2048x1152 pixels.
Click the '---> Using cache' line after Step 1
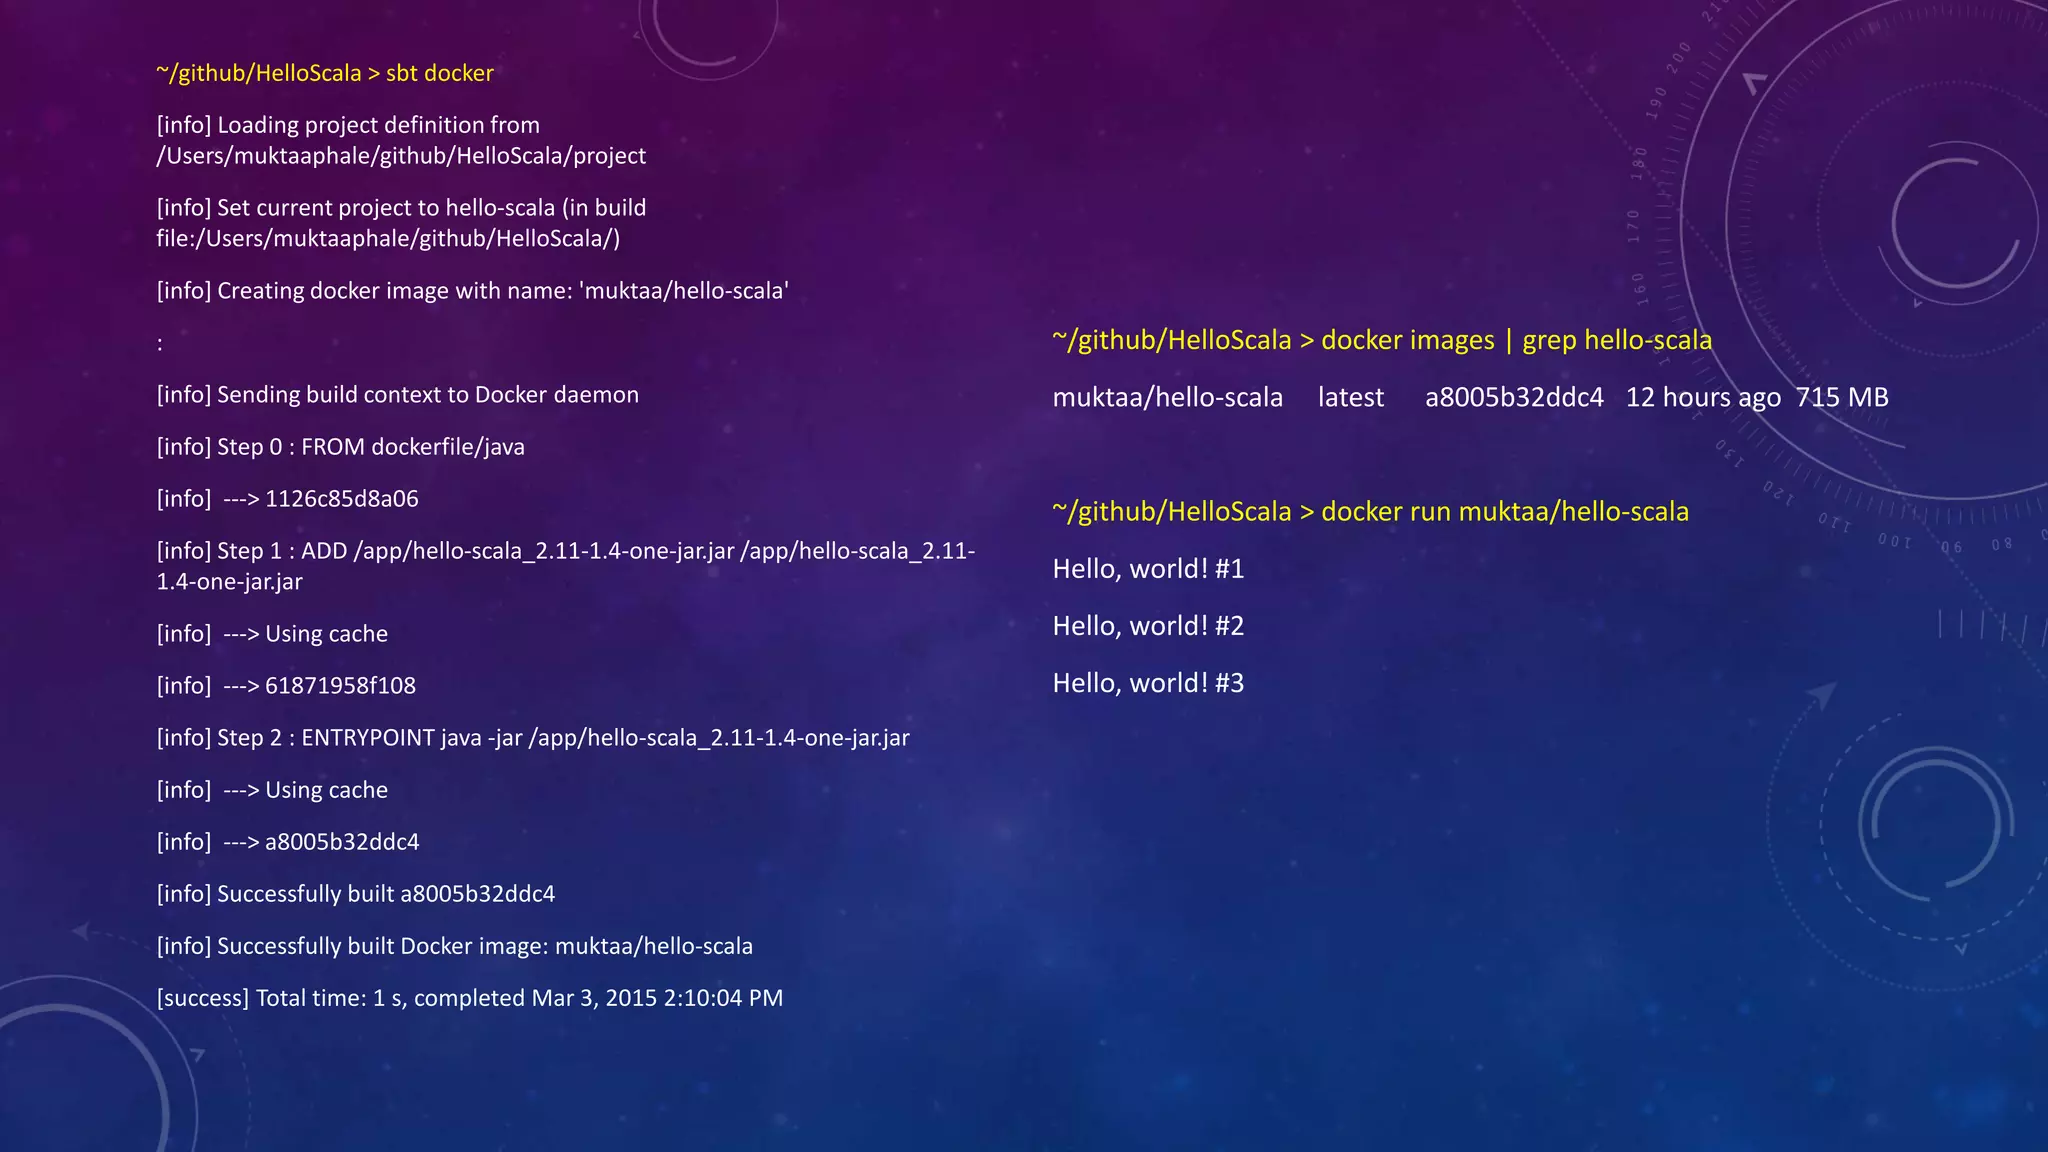(x=272, y=634)
